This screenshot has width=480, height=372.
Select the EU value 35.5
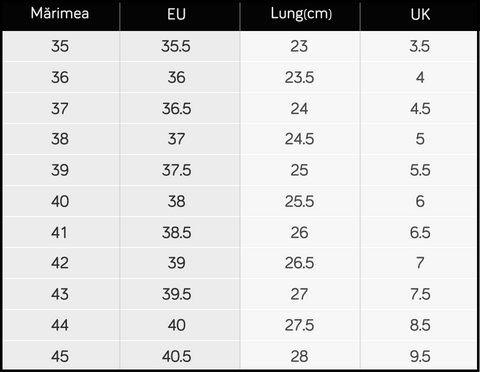176,46
